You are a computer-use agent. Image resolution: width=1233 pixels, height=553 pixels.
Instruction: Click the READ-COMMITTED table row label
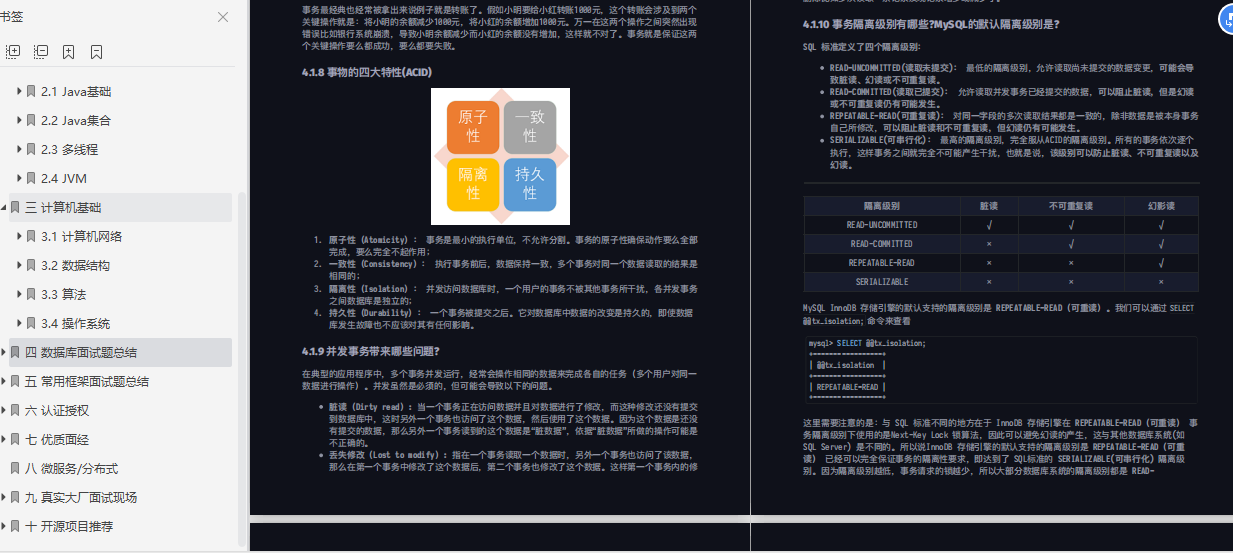(881, 243)
